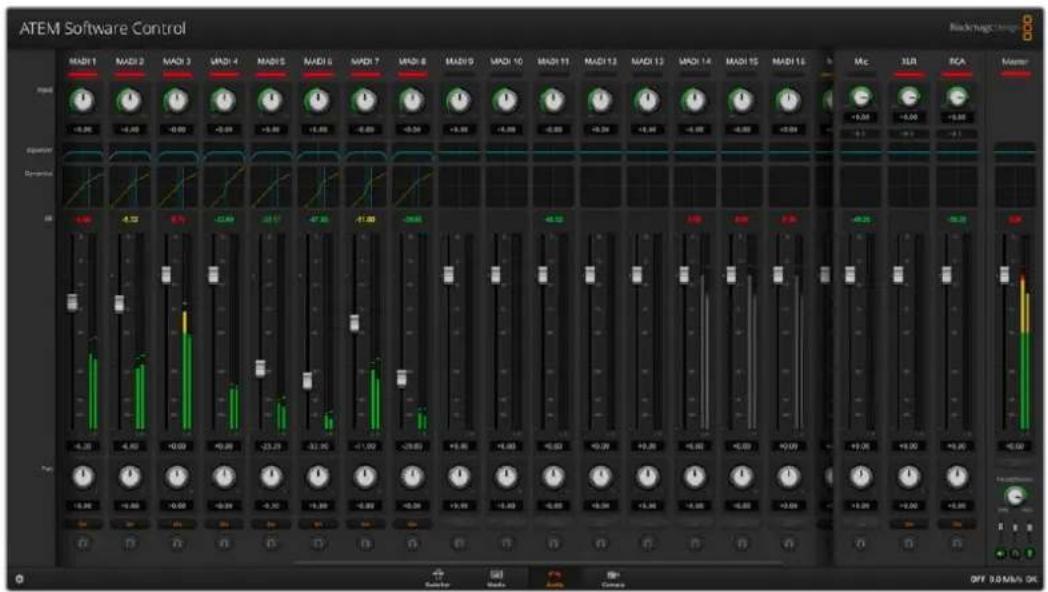Toggle the ON button for MADI 1
The width and height of the screenshot is (1048, 592).
pyautogui.click(x=83, y=525)
